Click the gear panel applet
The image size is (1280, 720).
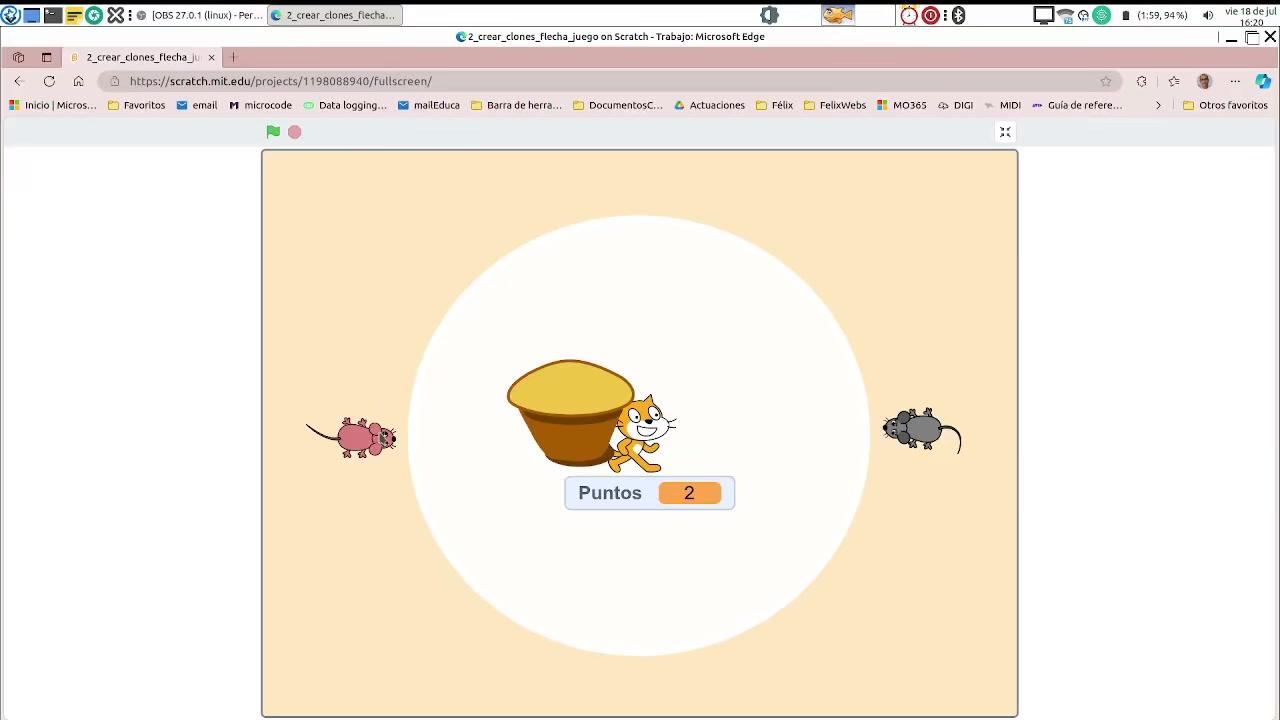pos(769,15)
